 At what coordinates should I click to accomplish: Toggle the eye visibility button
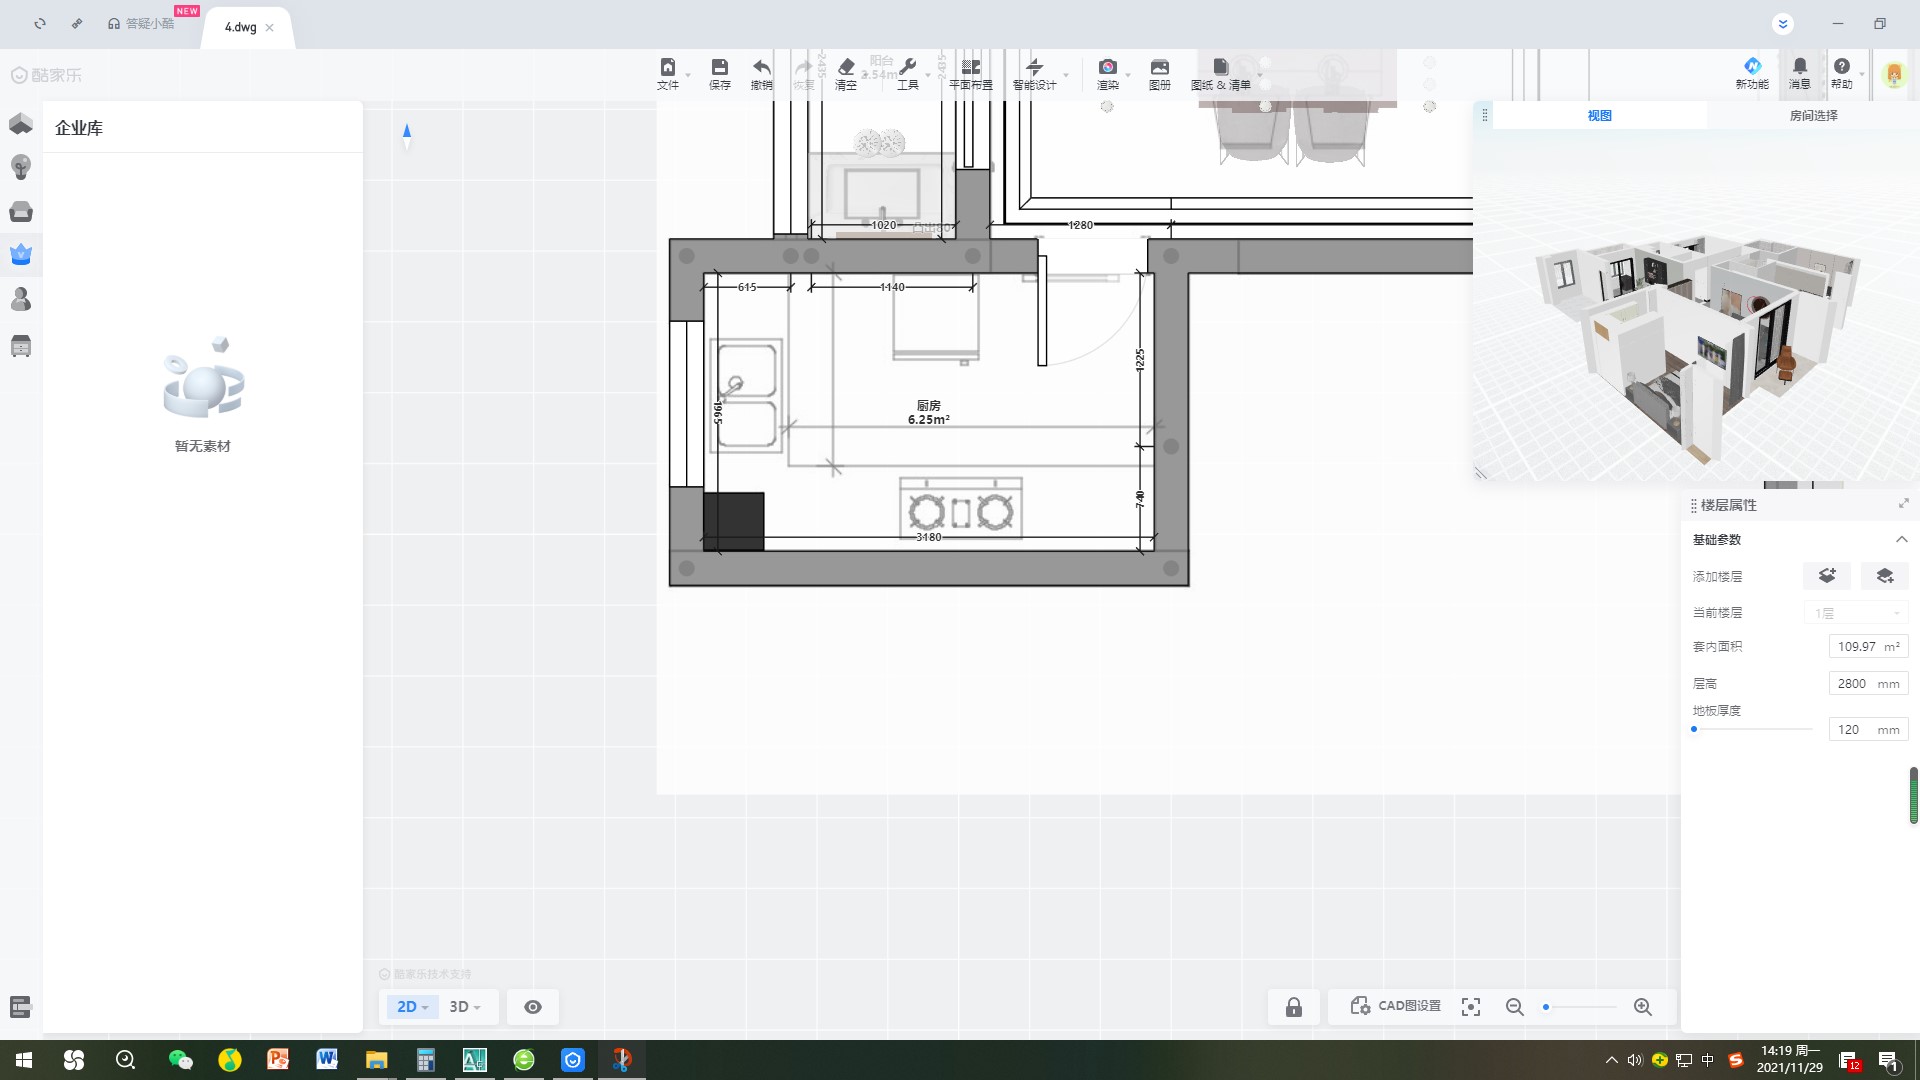coord(533,1007)
